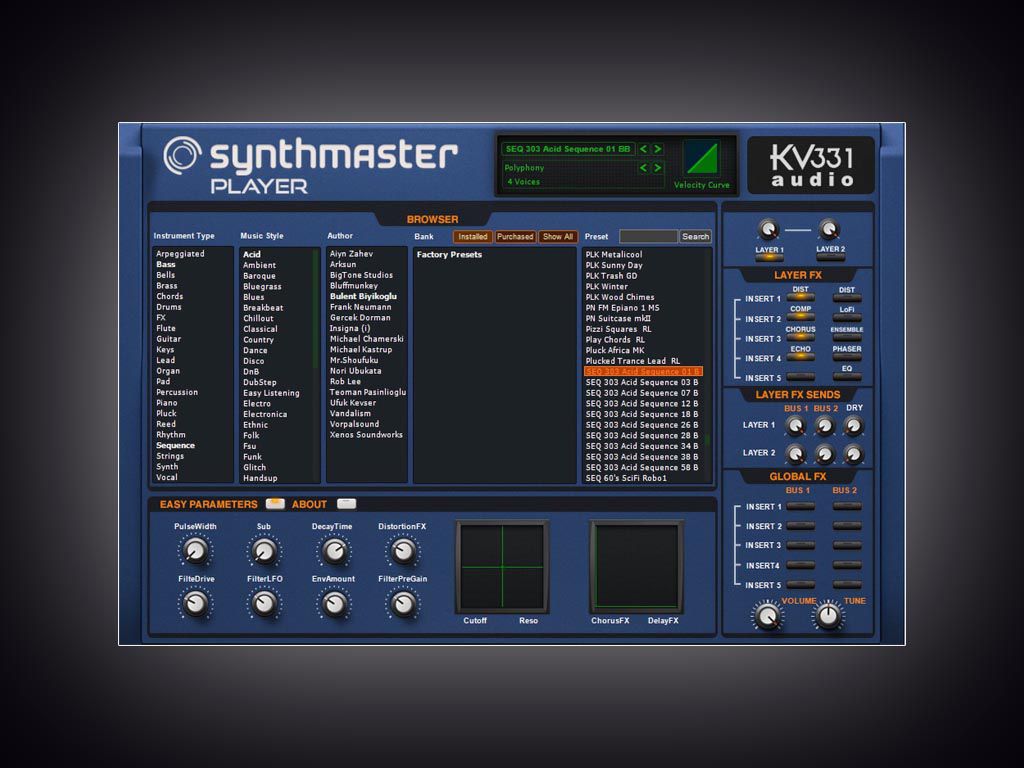
Task: Click the preset search input field
Action: [x=648, y=236]
